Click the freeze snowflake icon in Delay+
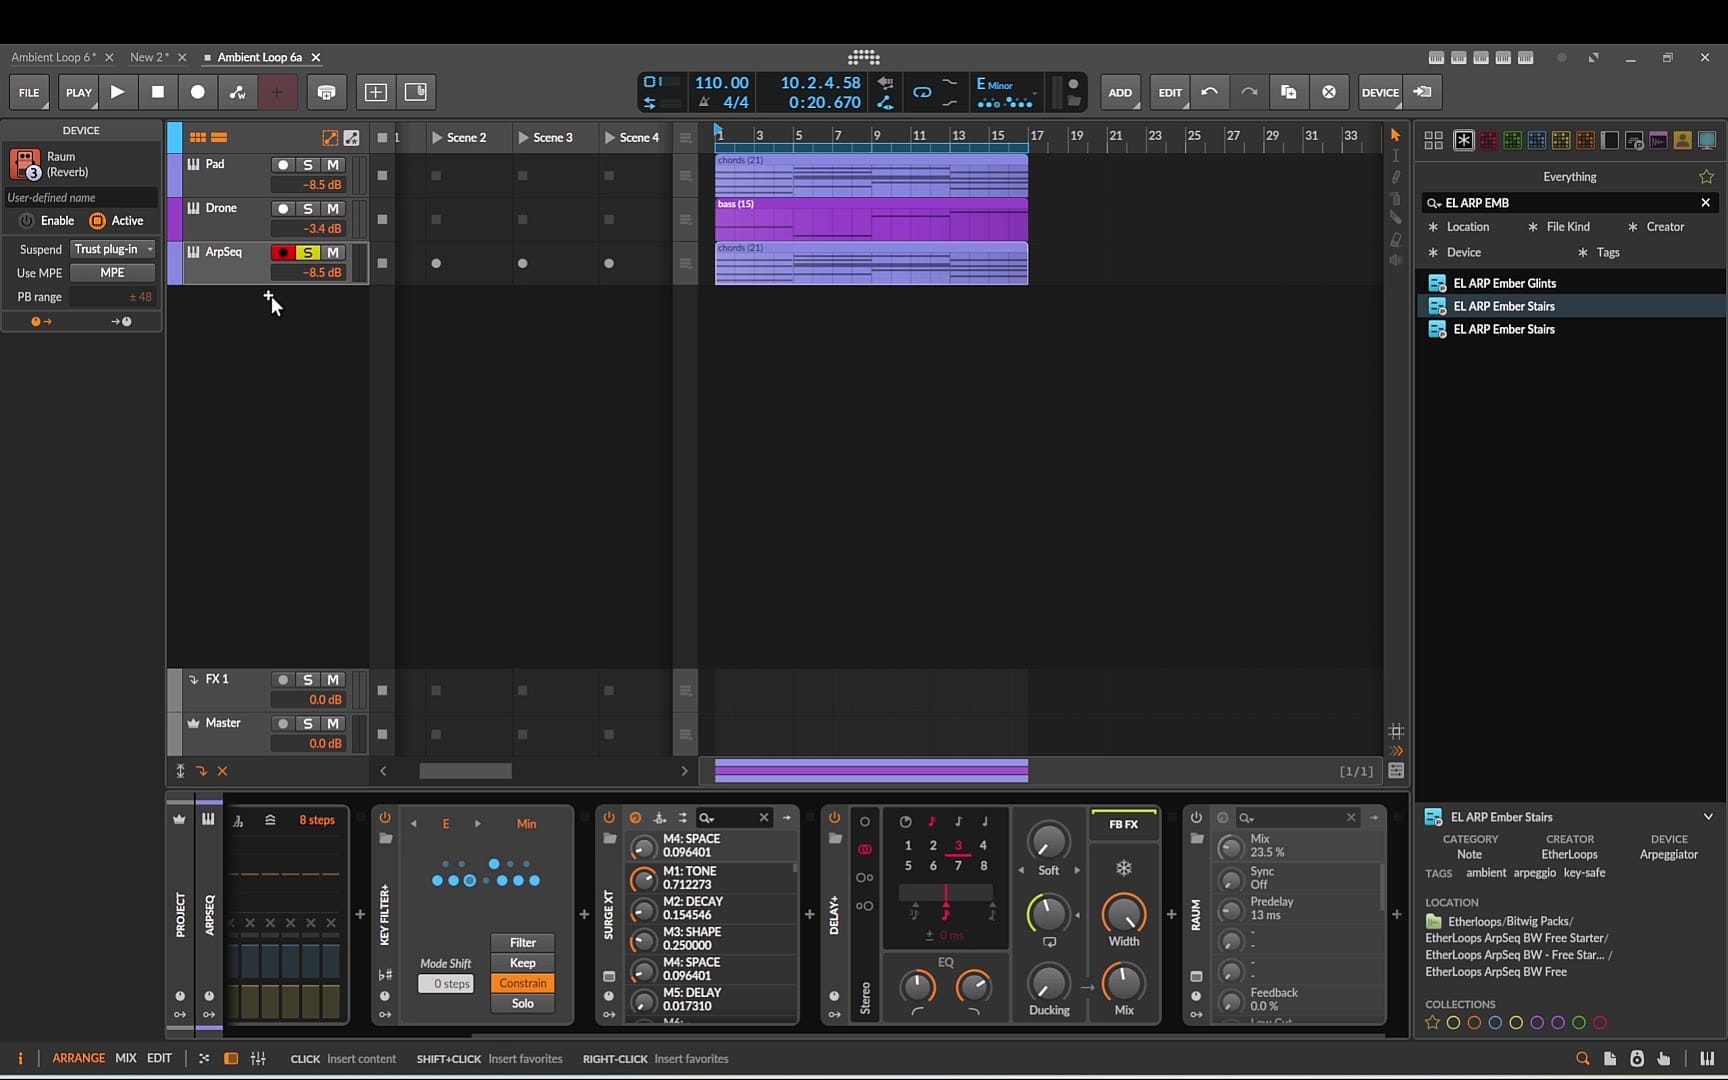1728x1080 pixels. click(x=1124, y=868)
